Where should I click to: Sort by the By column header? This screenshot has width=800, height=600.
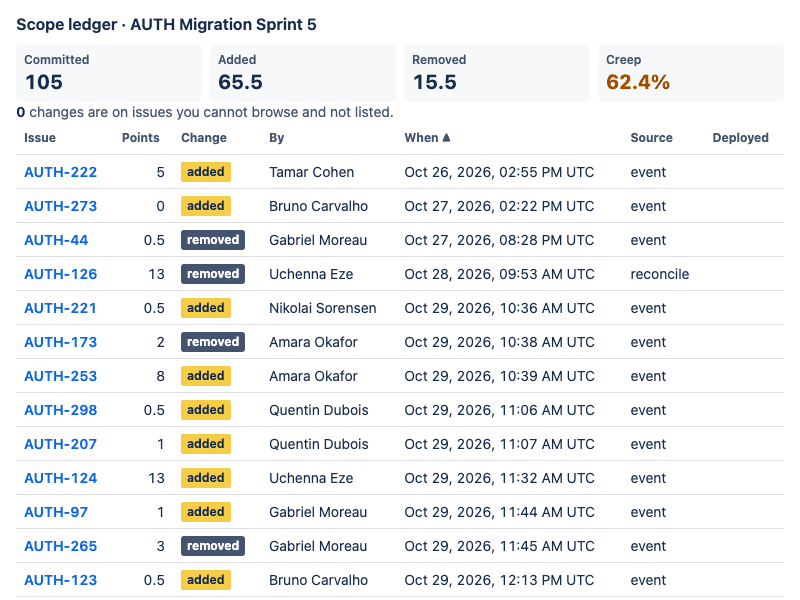(x=277, y=138)
